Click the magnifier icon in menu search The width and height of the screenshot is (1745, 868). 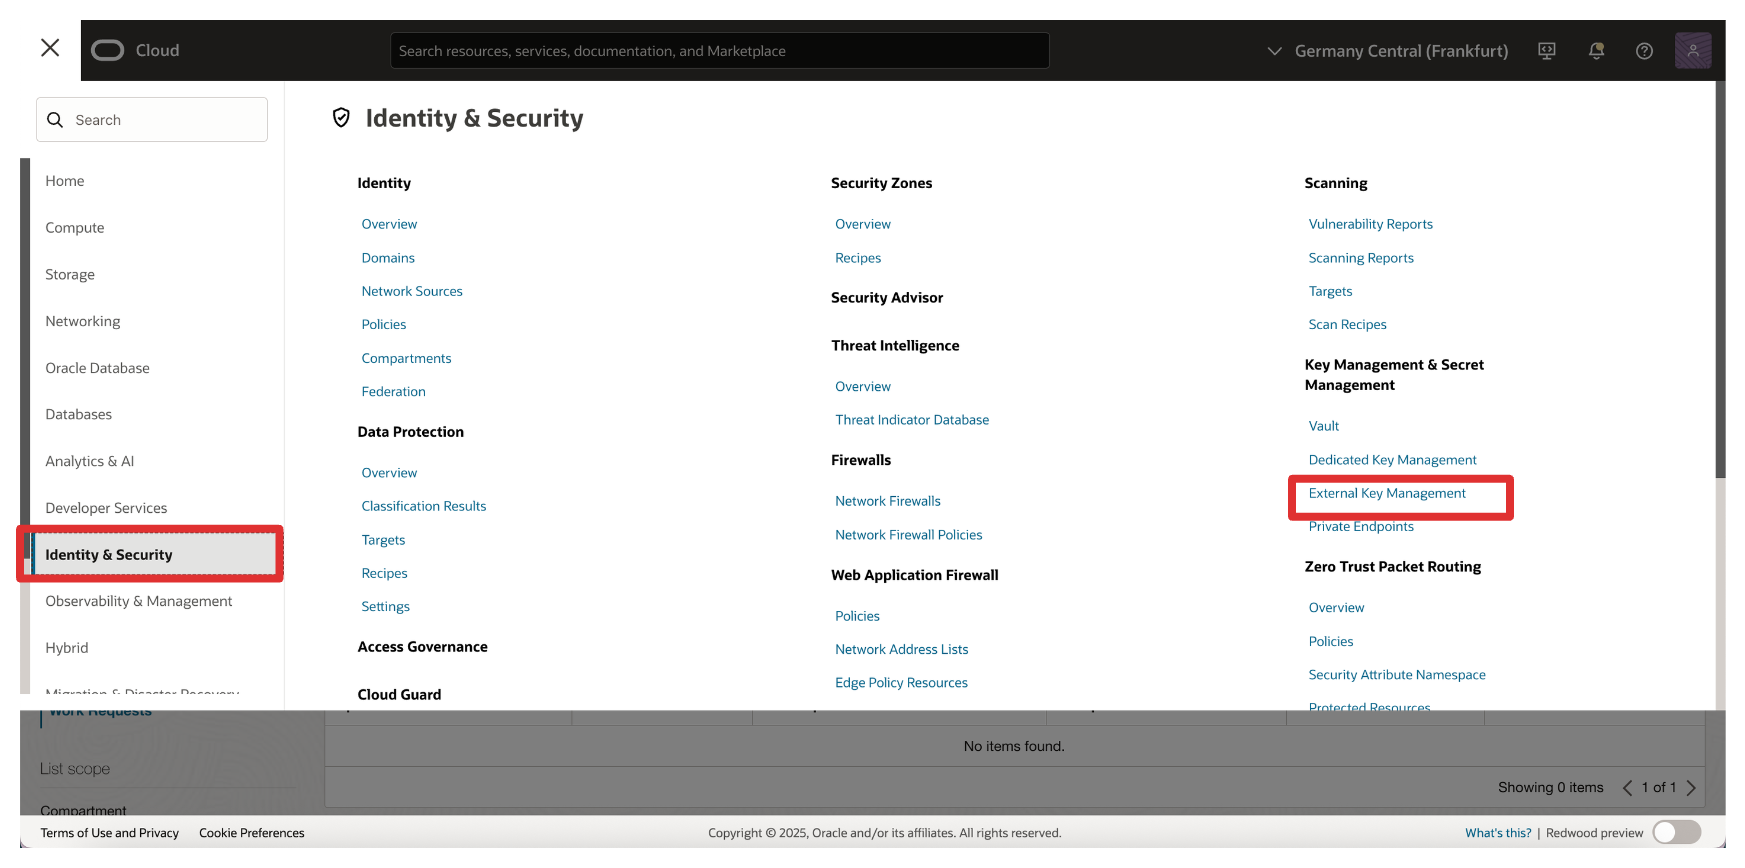coord(56,120)
